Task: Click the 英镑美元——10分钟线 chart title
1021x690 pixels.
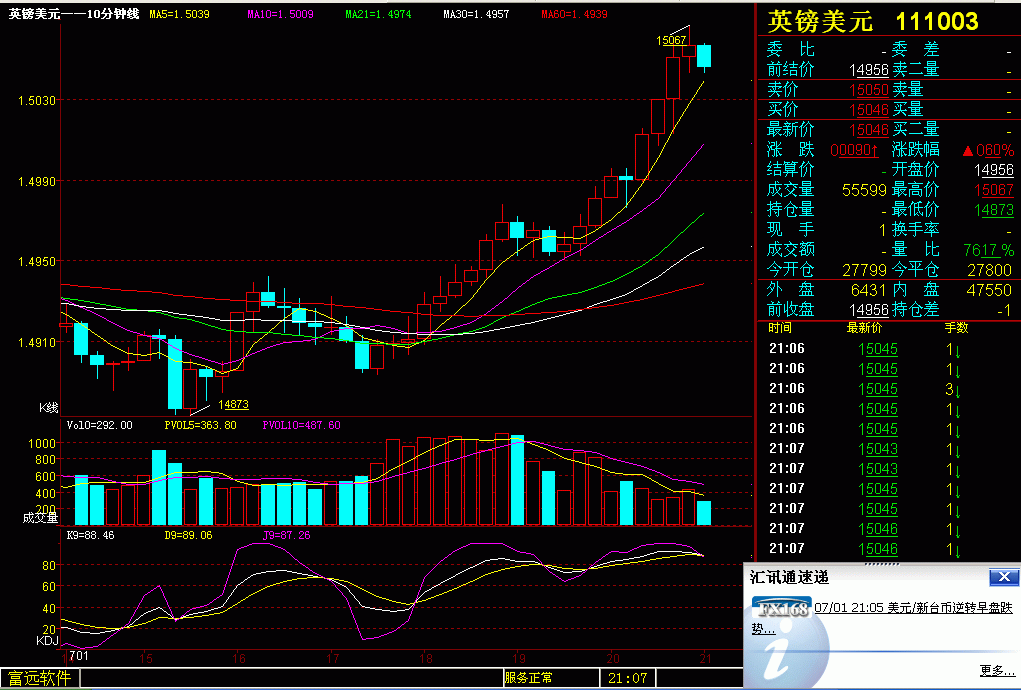Action: (x=74, y=14)
